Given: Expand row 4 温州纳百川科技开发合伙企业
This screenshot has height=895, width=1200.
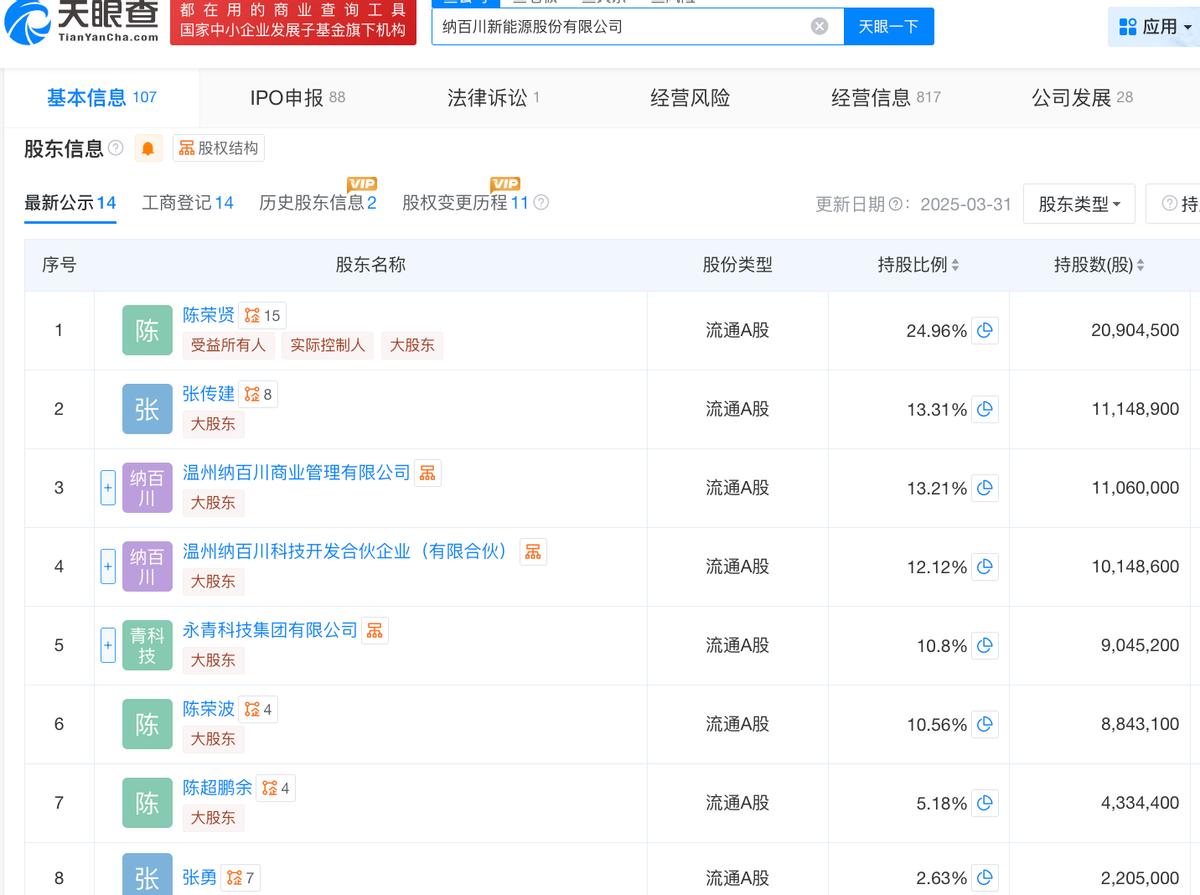Looking at the screenshot, I should [108, 567].
